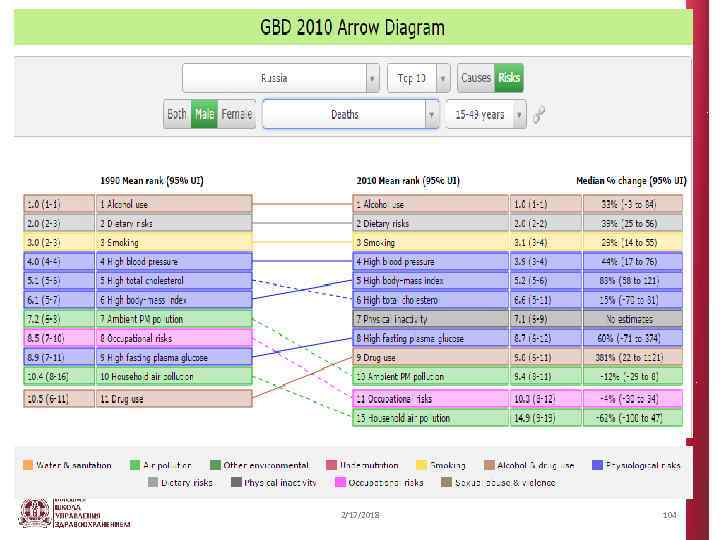Choose Both sexes
The width and height of the screenshot is (720, 540).
coord(177,114)
